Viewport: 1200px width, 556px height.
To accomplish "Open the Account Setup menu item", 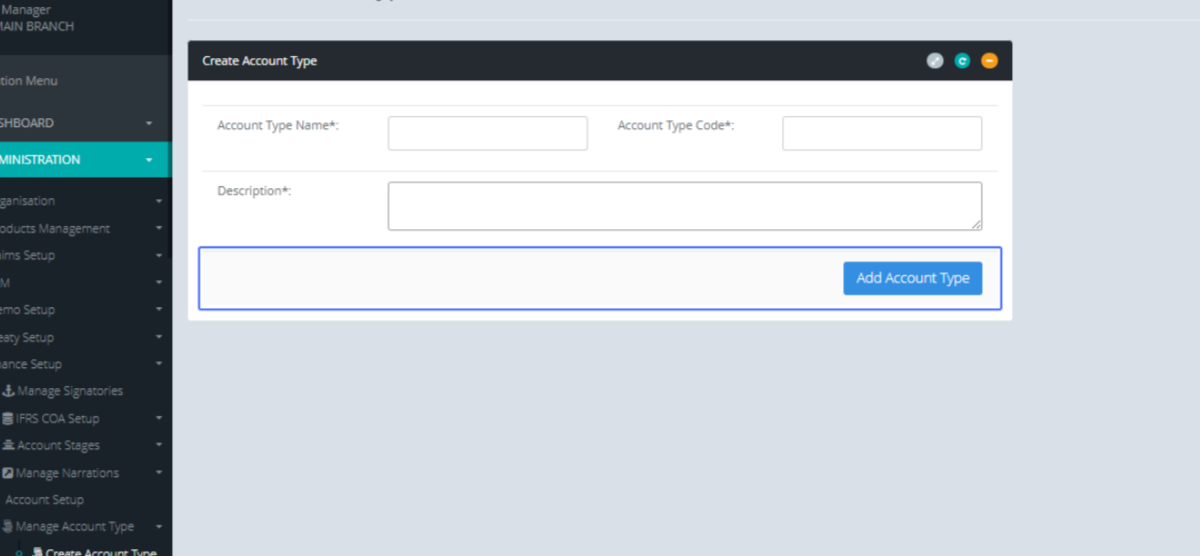I will pyautogui.click(x=45, y=500).
